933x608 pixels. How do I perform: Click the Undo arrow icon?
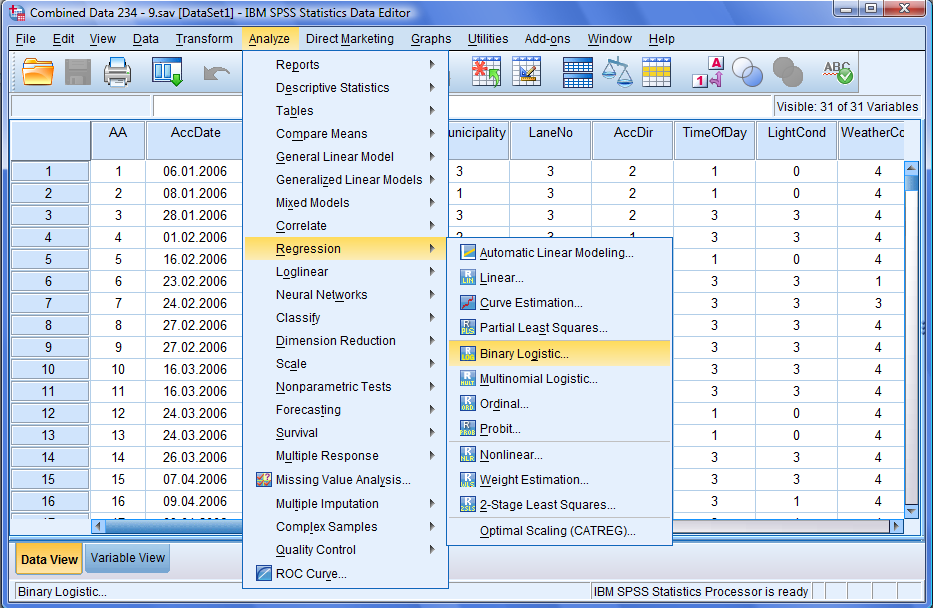(x=216, y=73)
